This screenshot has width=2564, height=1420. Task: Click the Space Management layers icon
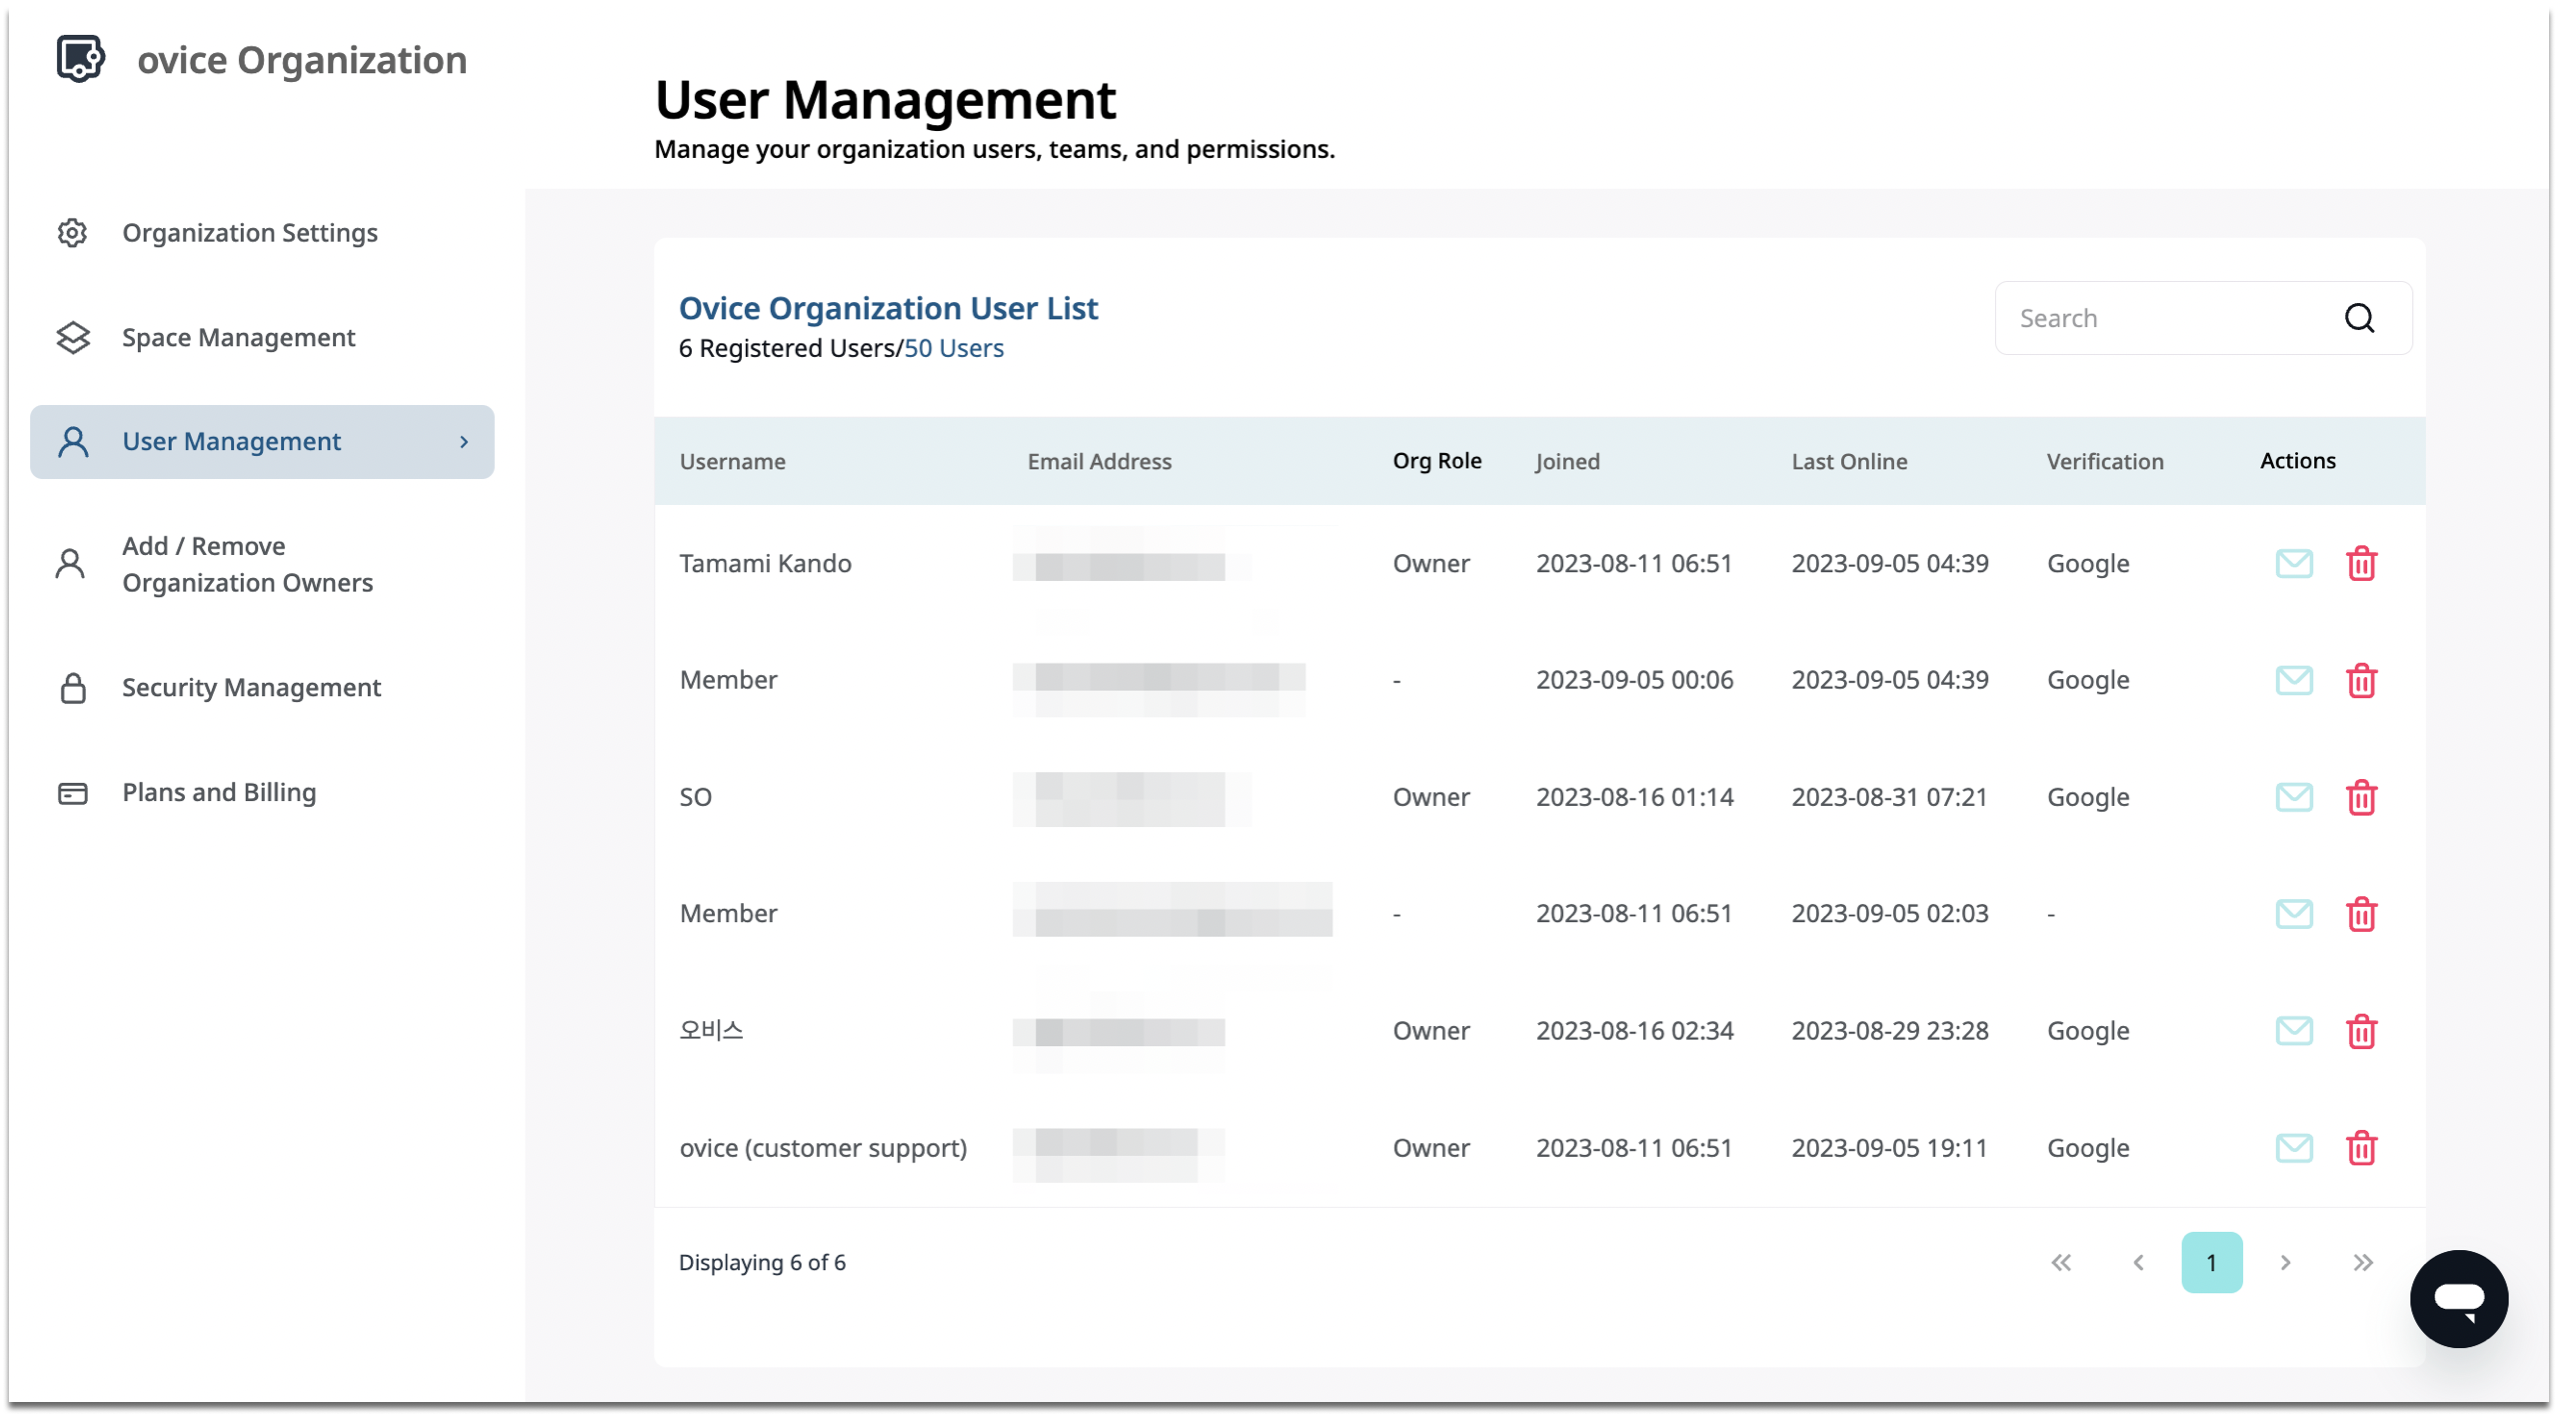click(x=72, y=338)
